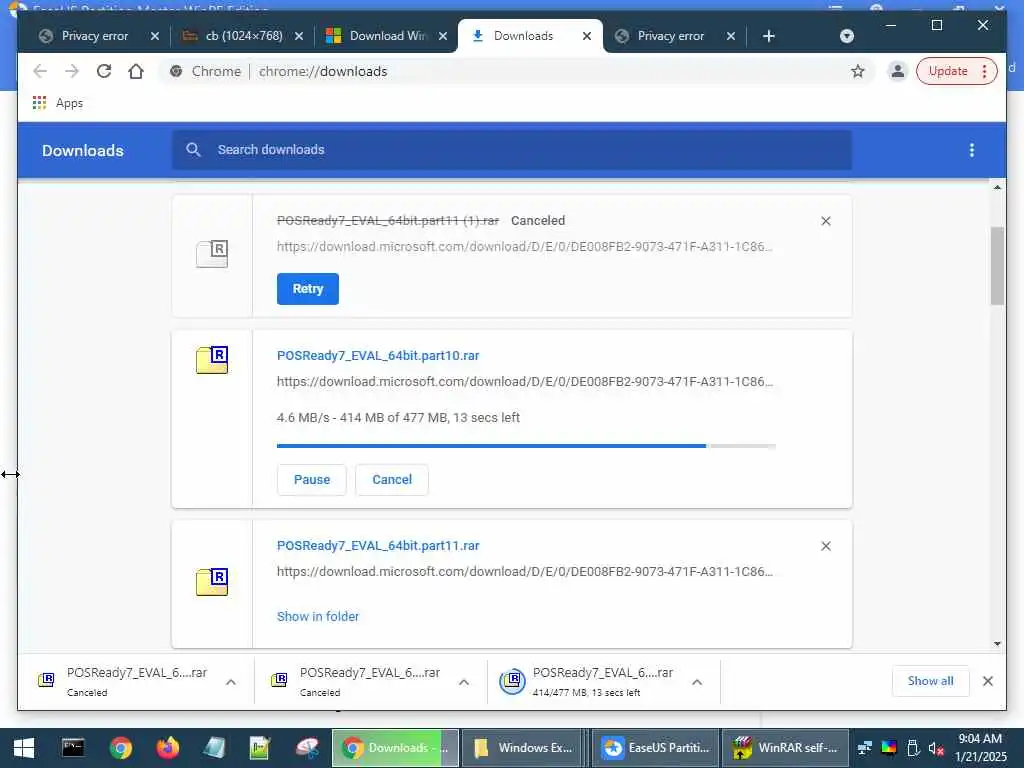This screenshot has height=768, width=1024.
Task: Click the Search downloads field
Action: [x=512, y=150]
